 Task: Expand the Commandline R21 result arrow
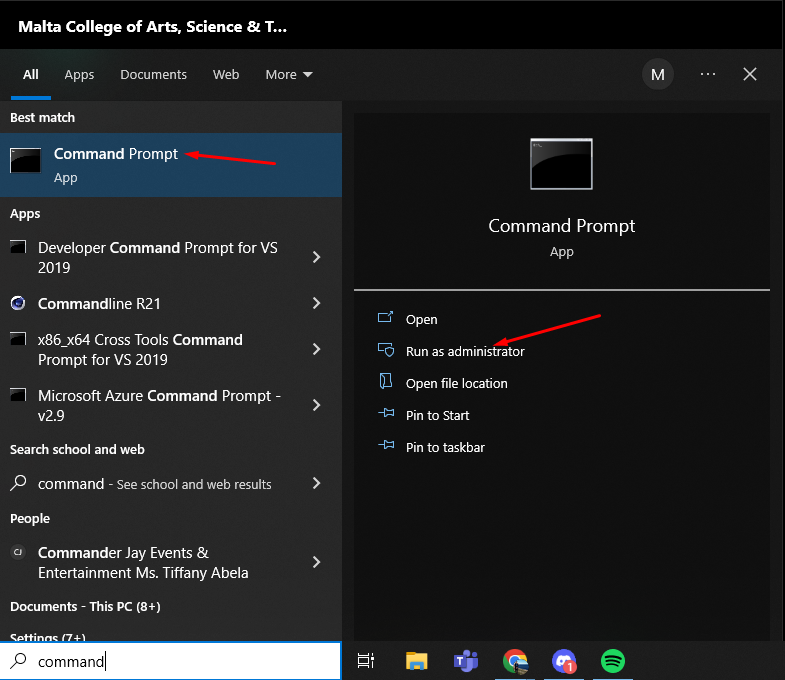pyautogui.click(x=316, y=303)
